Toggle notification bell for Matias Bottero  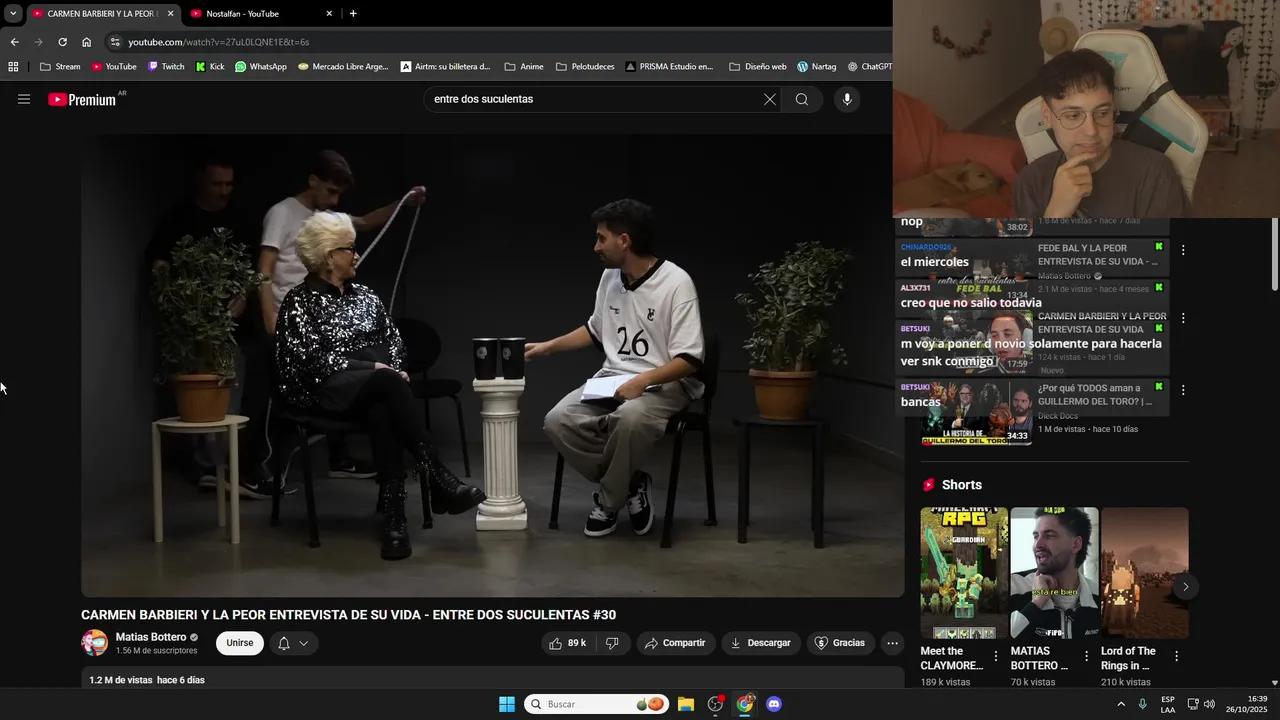pyautogui.click(x=284, y=643)
